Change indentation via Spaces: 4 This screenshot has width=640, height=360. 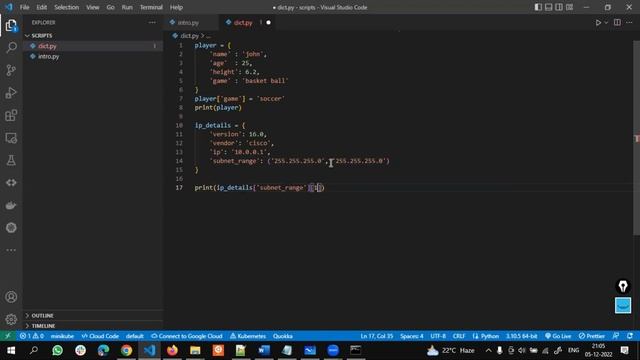[x=411, y=336]
